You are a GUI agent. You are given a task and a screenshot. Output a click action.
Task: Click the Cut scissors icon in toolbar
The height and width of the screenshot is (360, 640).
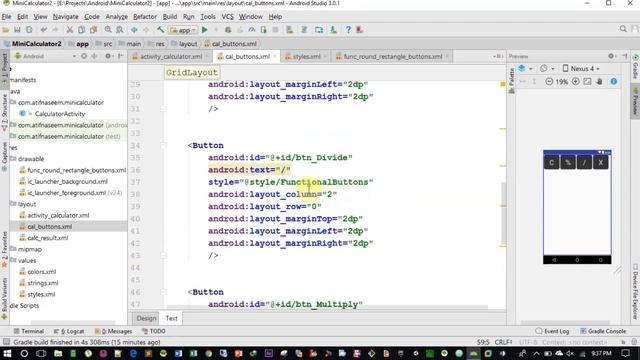pyautogui.click(x=69, y=30)
